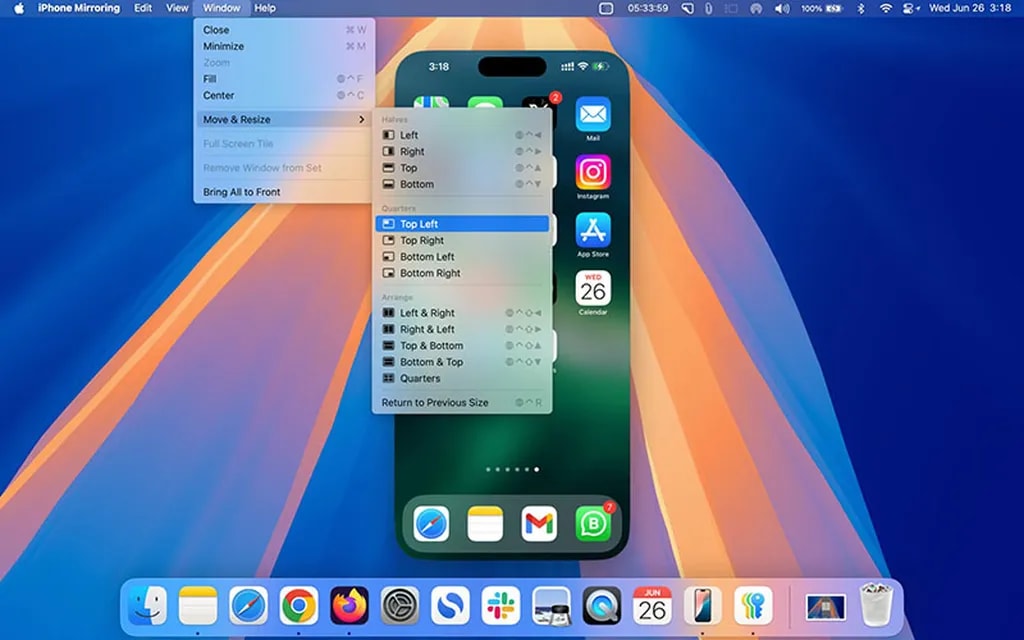
Task: Open the Mail app on the iPhone
Action: coord(594,113)
